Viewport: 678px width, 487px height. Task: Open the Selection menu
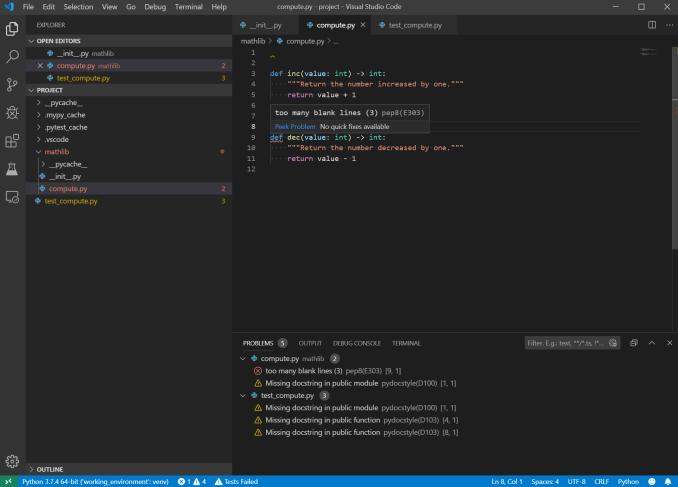[x=78, y=6]
